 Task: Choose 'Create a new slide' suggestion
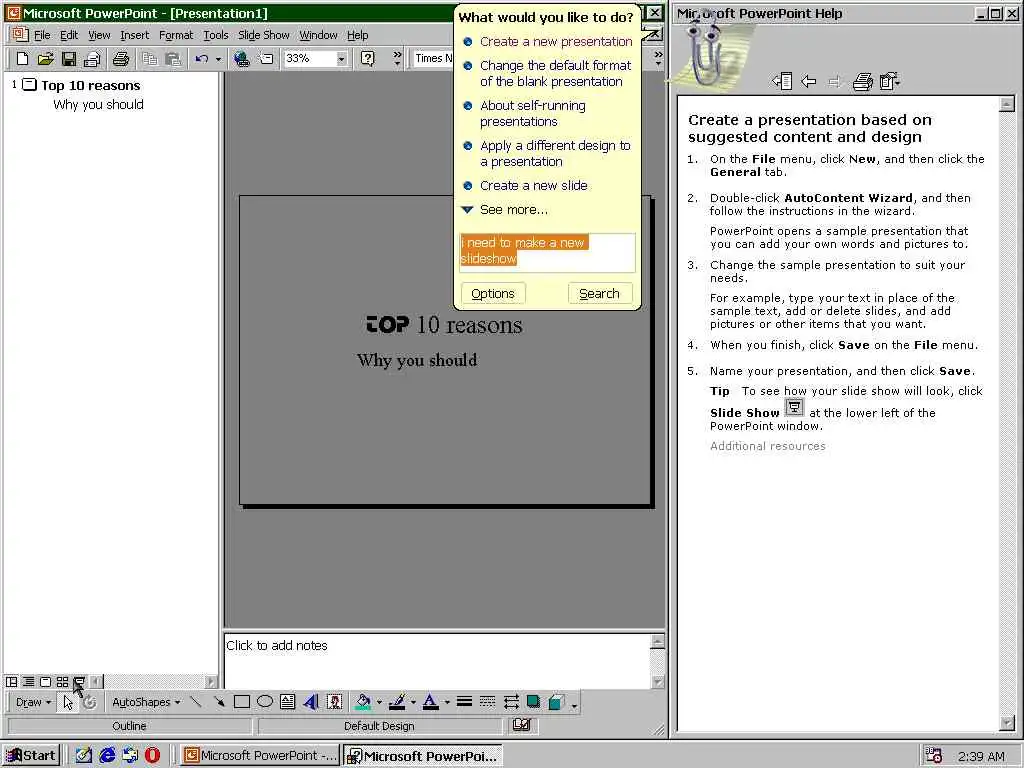(x=534, y=185)
